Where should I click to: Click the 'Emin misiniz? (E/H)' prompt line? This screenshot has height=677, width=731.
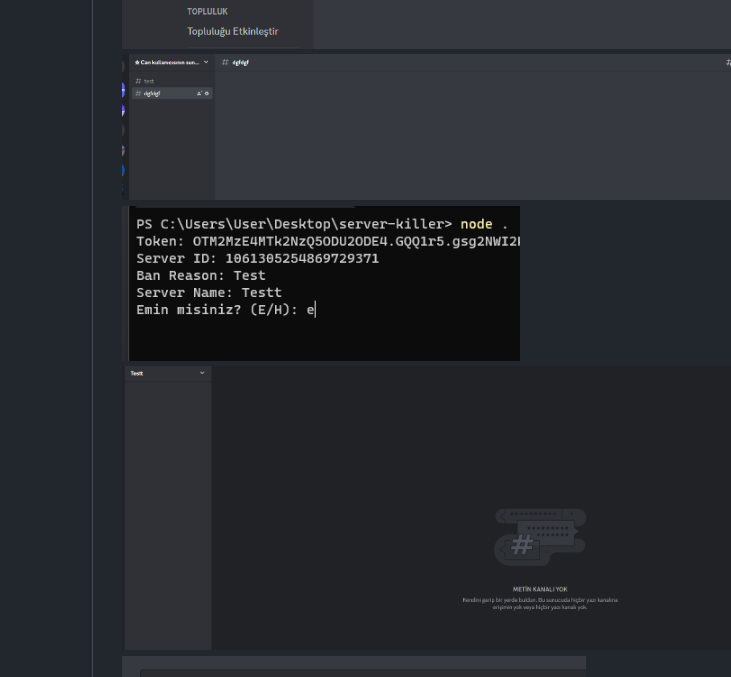[226, 310]
